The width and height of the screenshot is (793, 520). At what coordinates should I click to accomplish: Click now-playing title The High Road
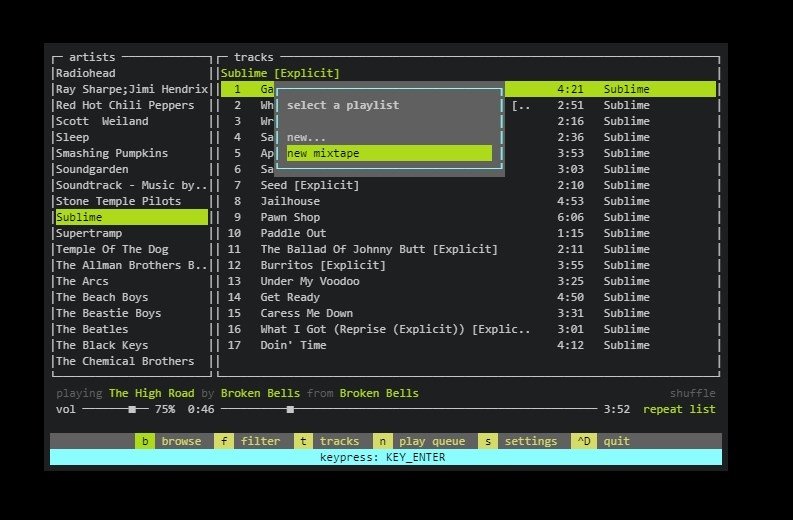pyautogui.click(x=152, y=393)
